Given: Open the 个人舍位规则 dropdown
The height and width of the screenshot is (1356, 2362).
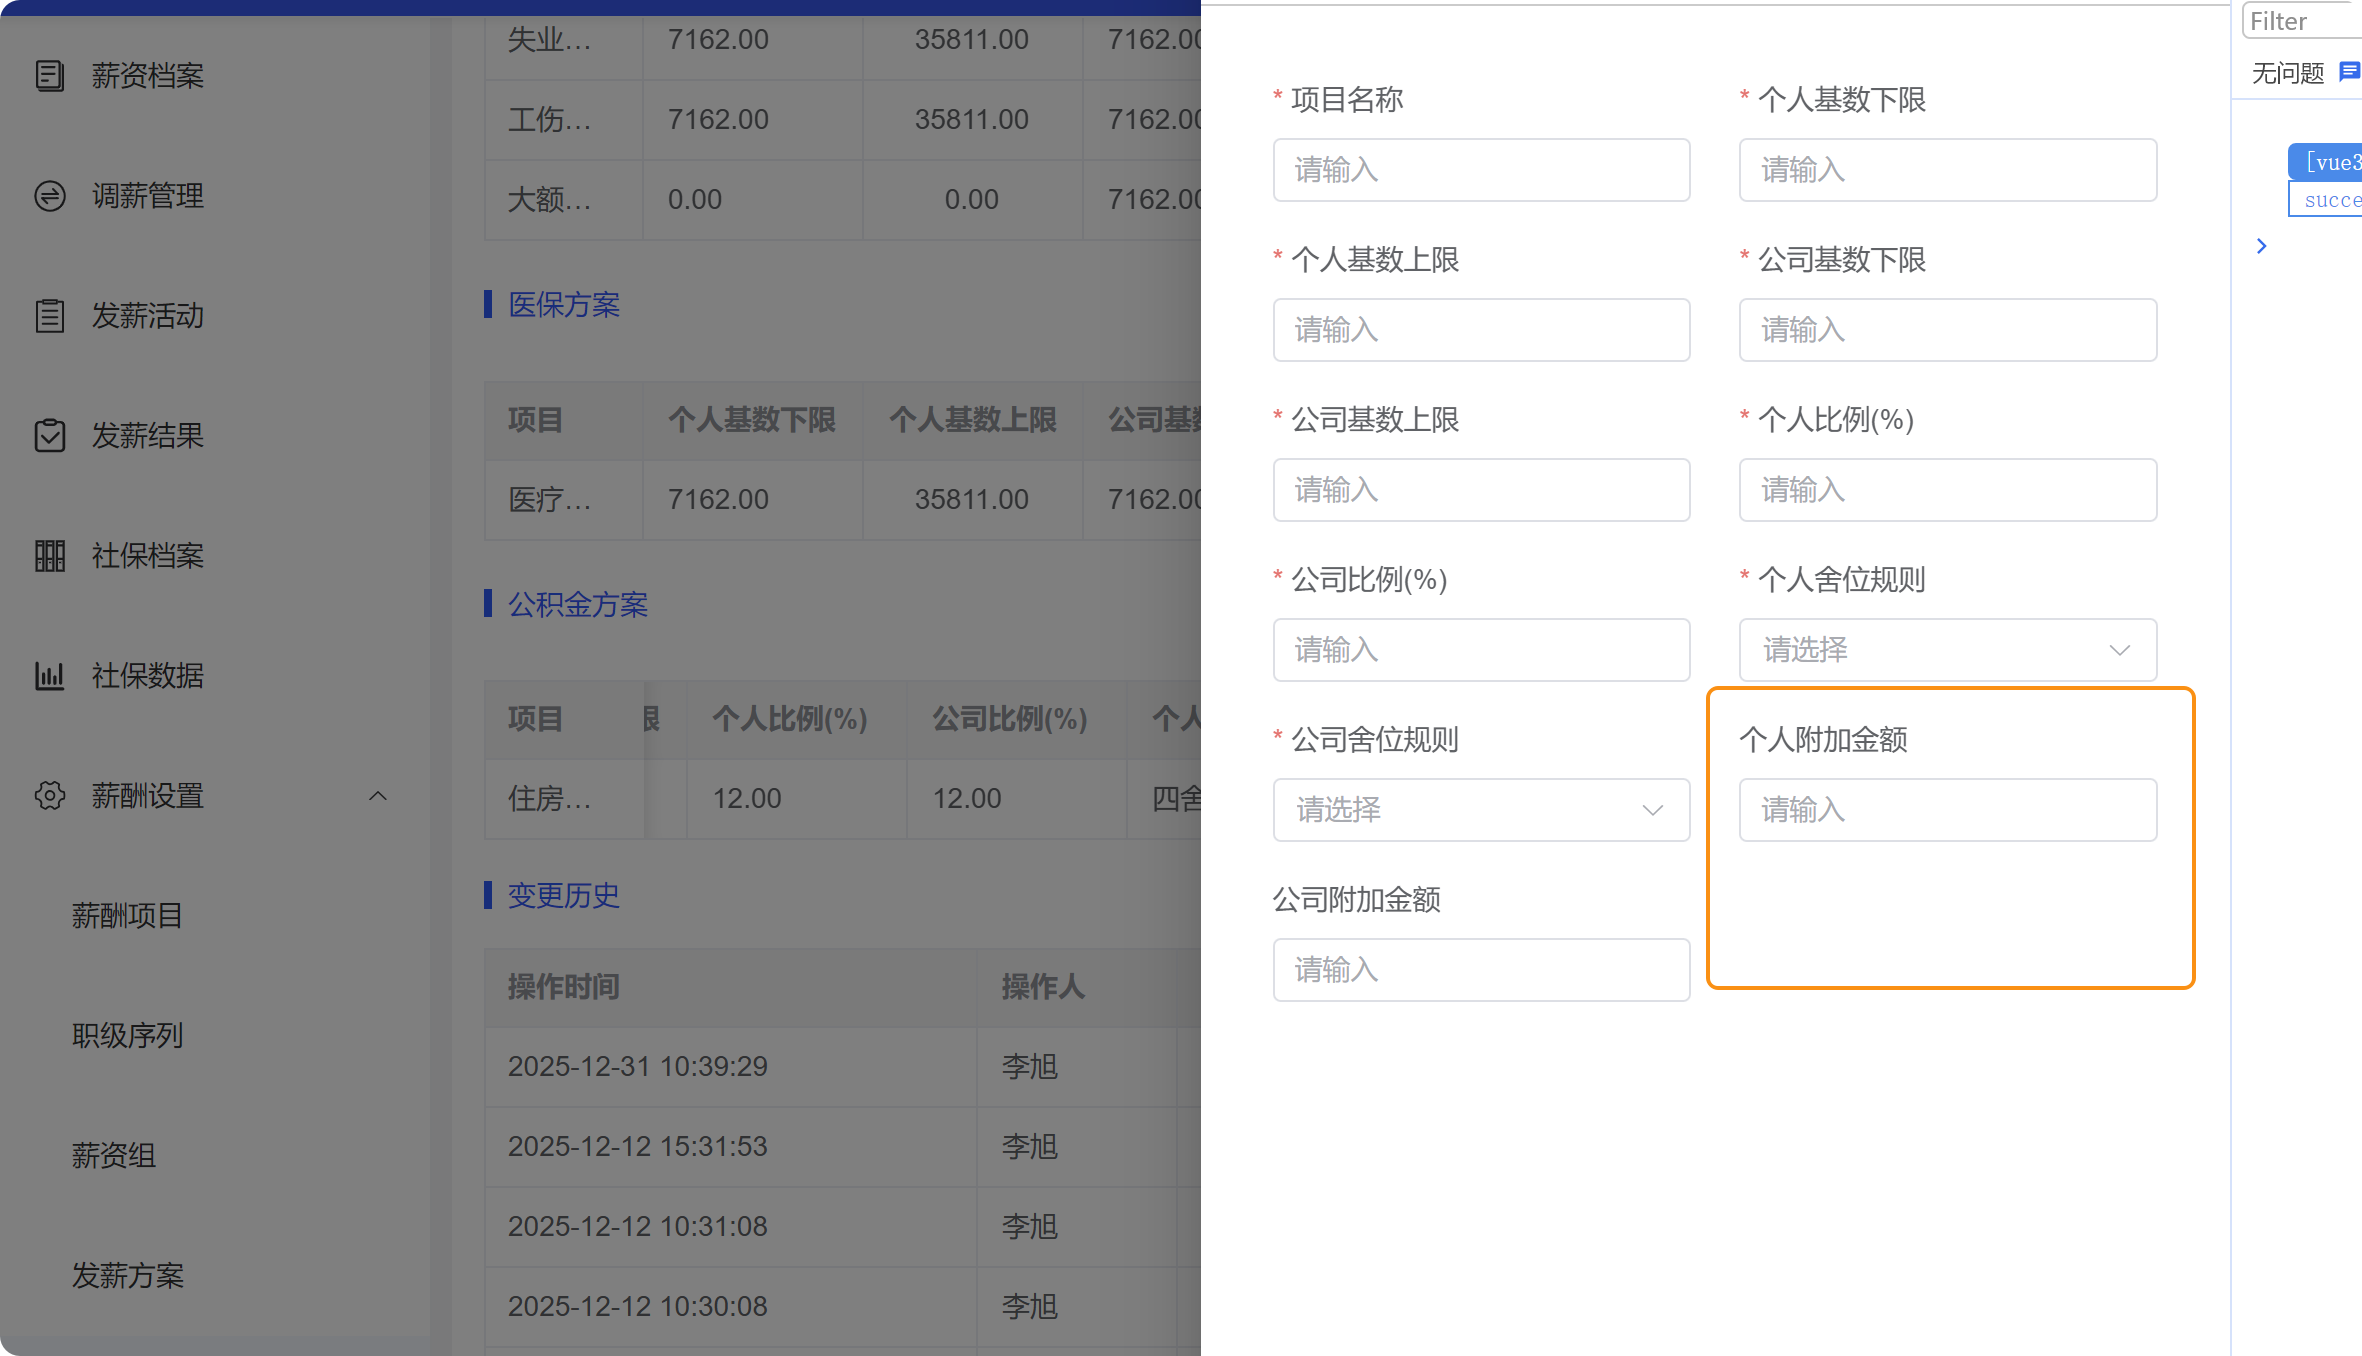Looking at the screenshot, I should tap(1947, 650).
